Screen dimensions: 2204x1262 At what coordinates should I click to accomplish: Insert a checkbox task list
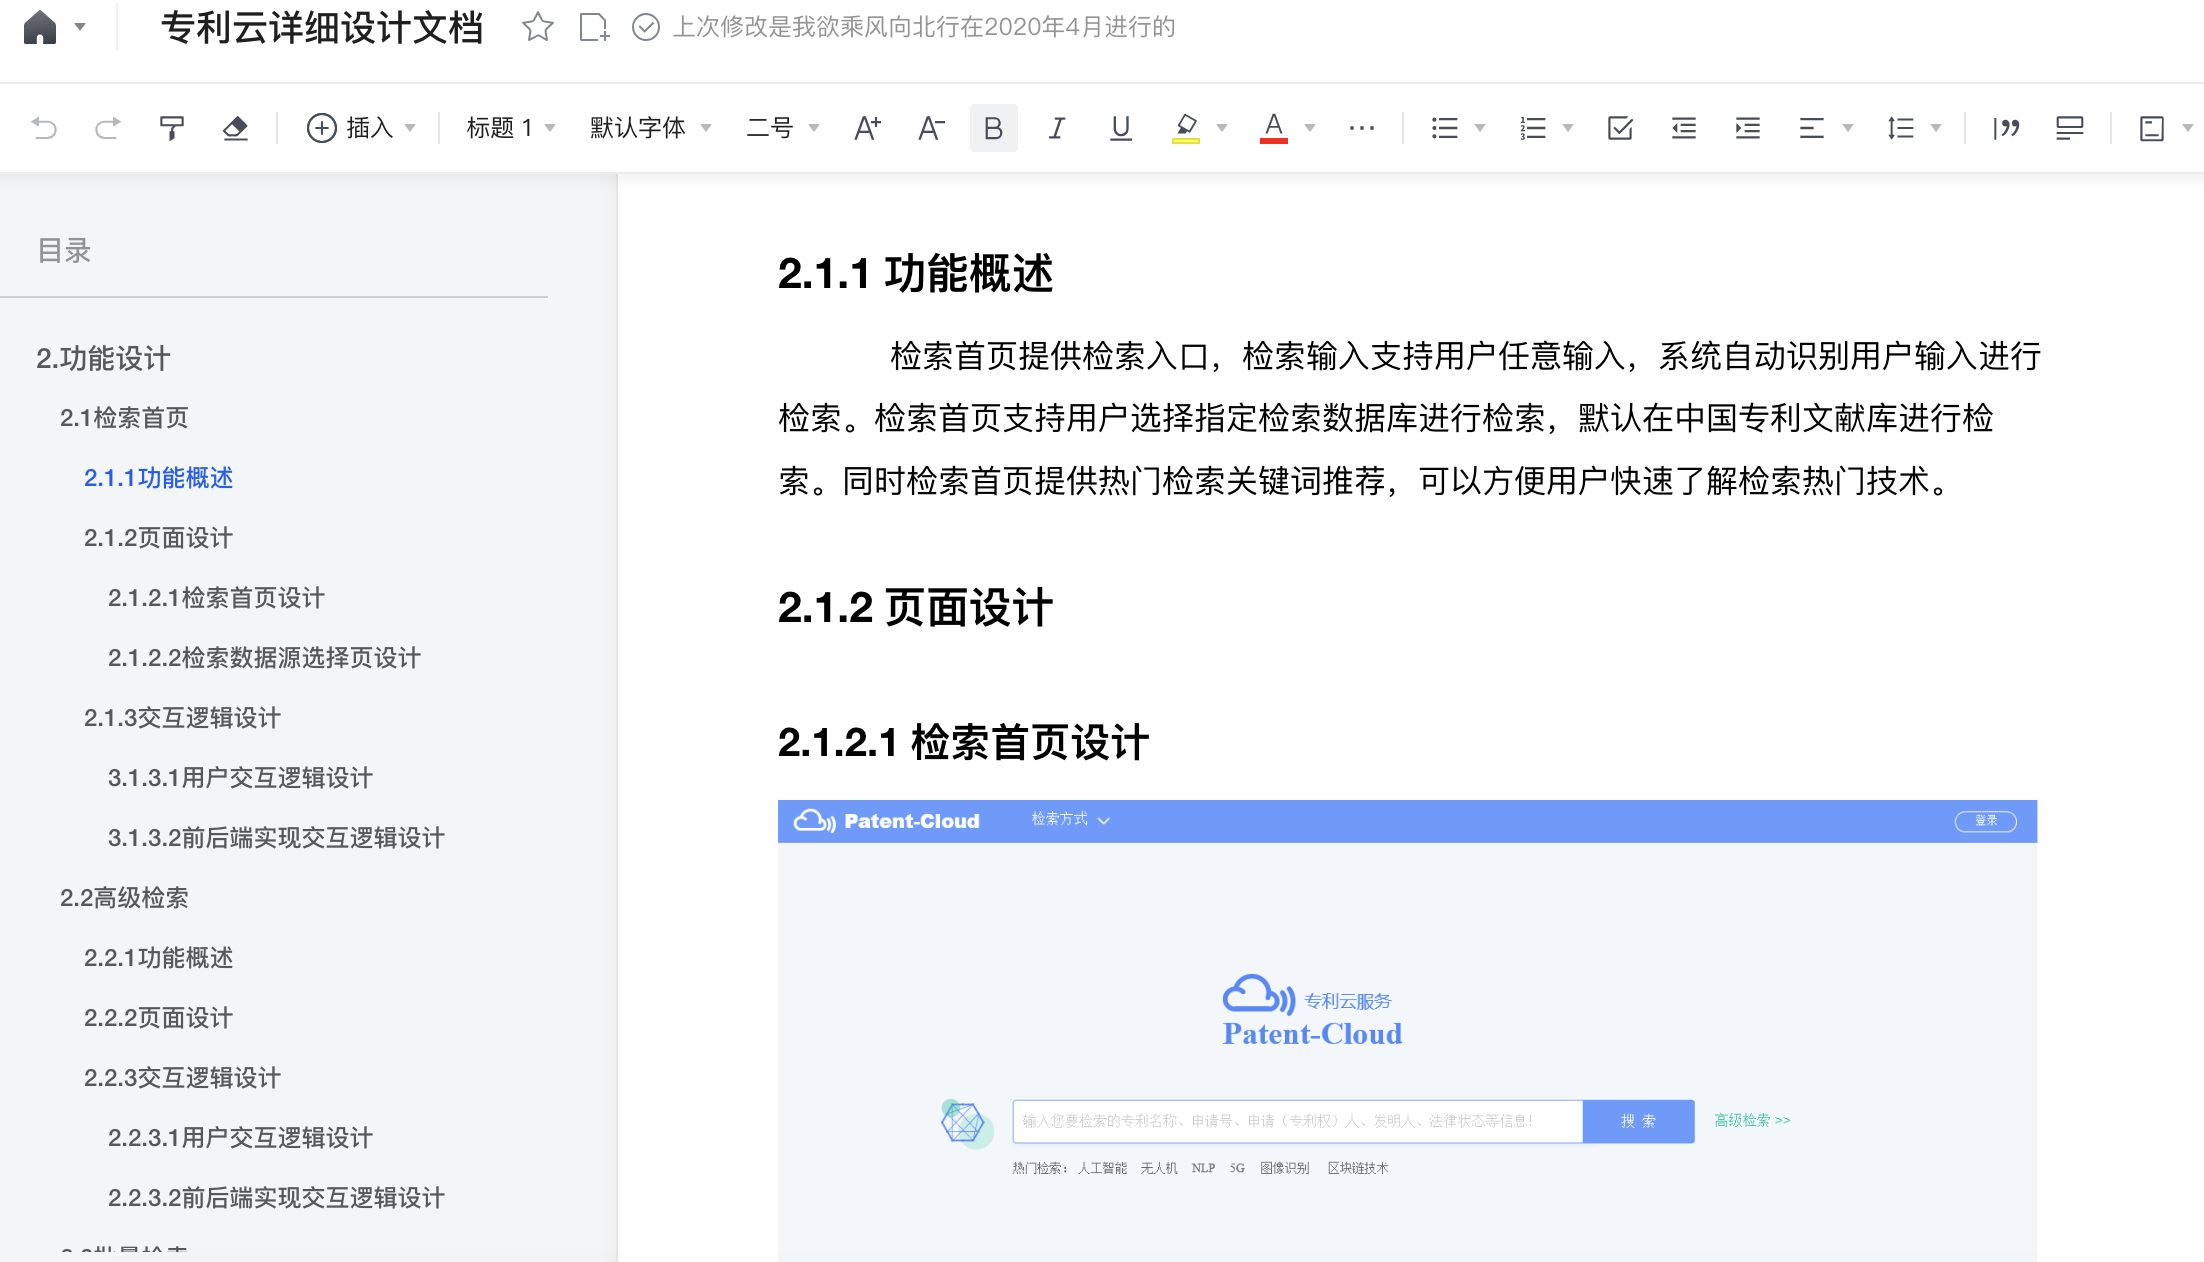pos(1620,128)
